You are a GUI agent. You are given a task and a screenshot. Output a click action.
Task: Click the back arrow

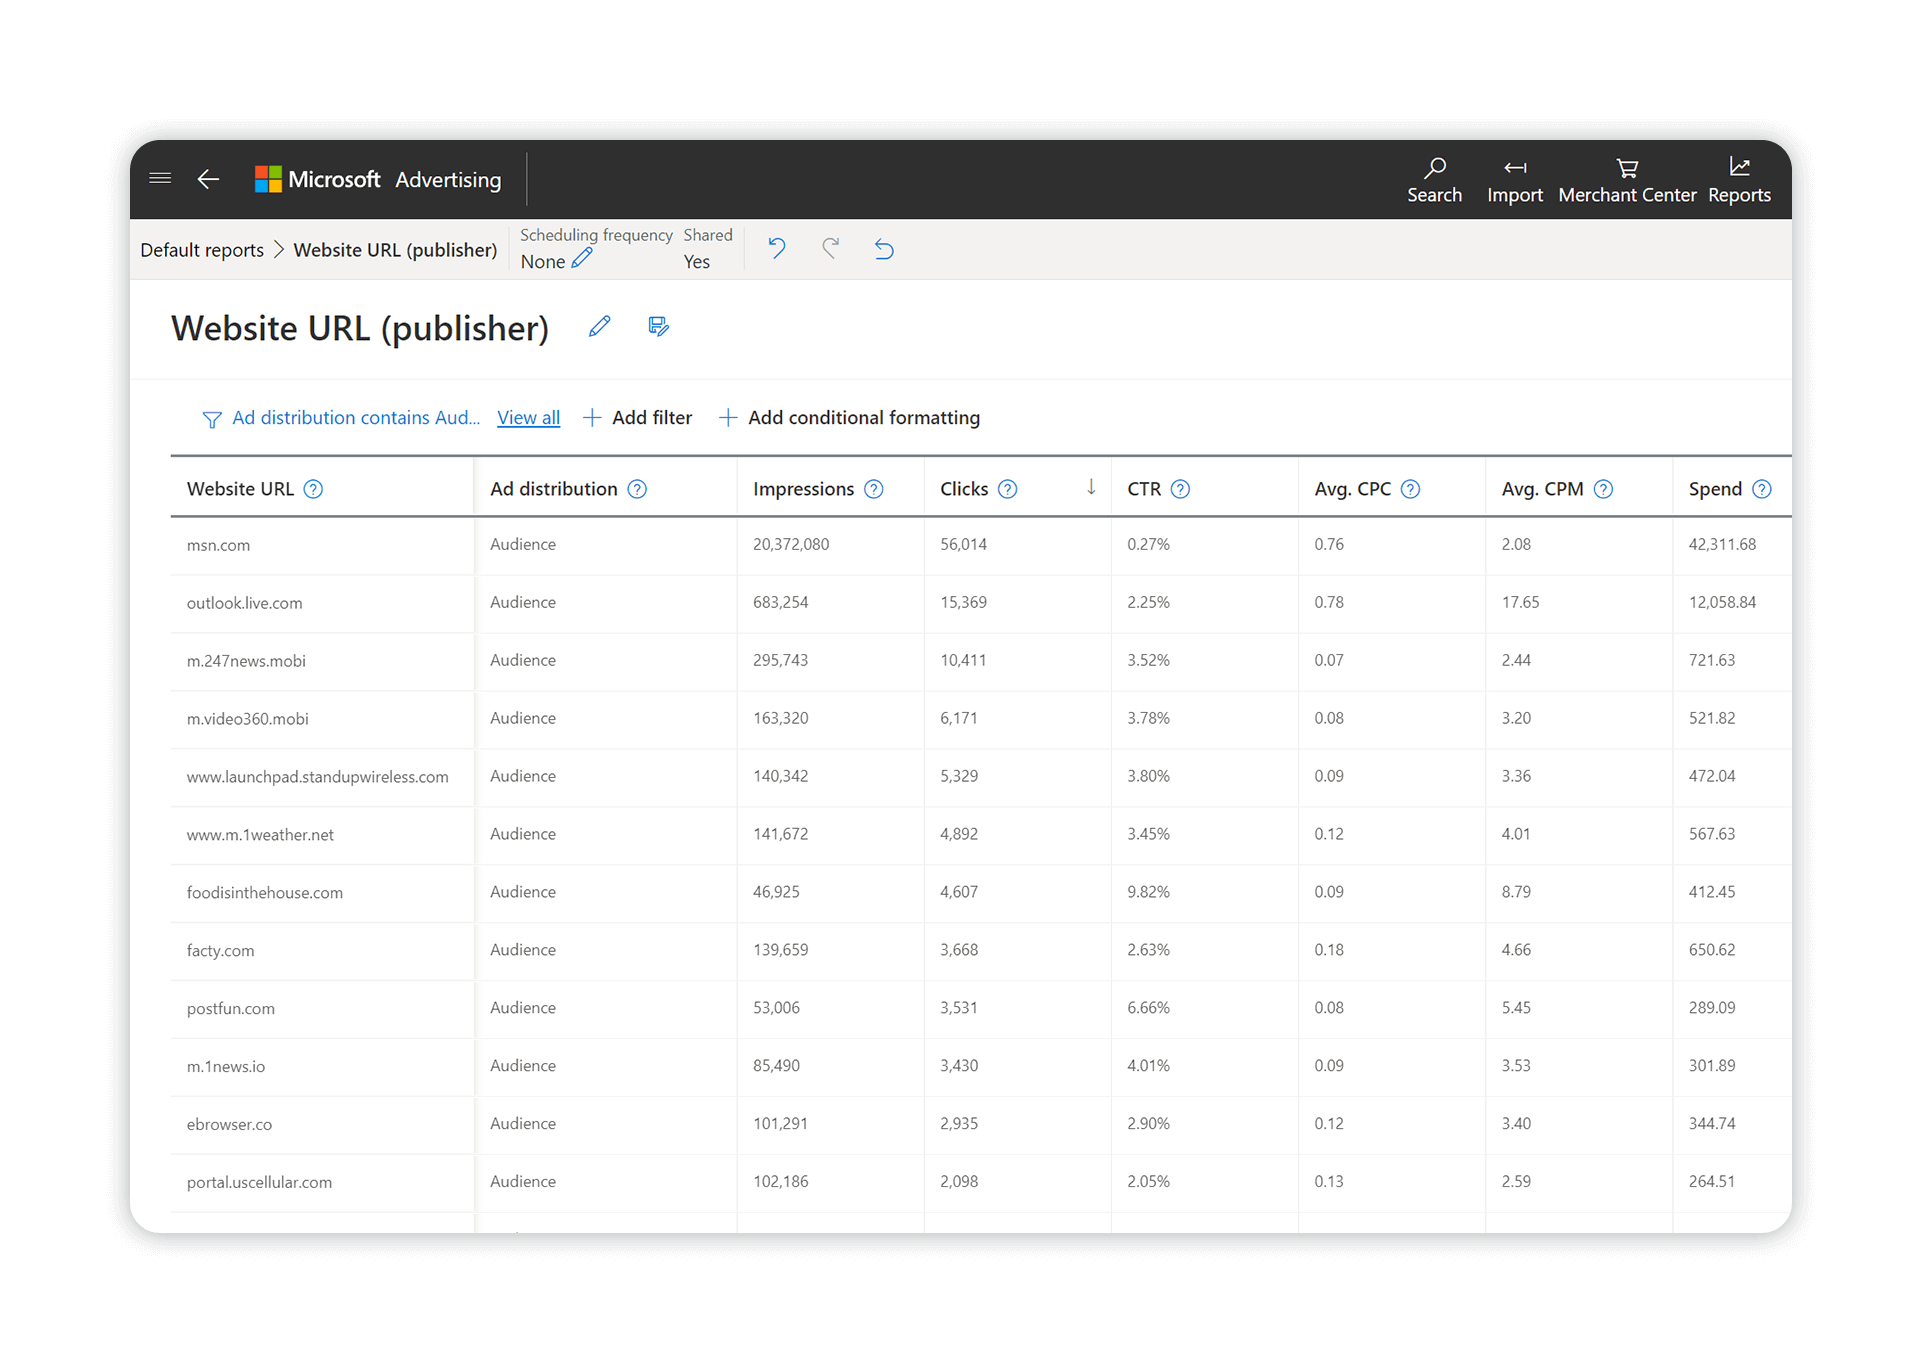tap(207, 179)
